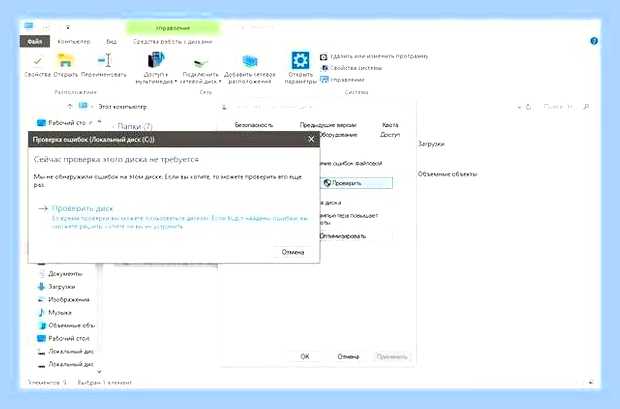Open Объемные объекты in content pane

[447, 174]
